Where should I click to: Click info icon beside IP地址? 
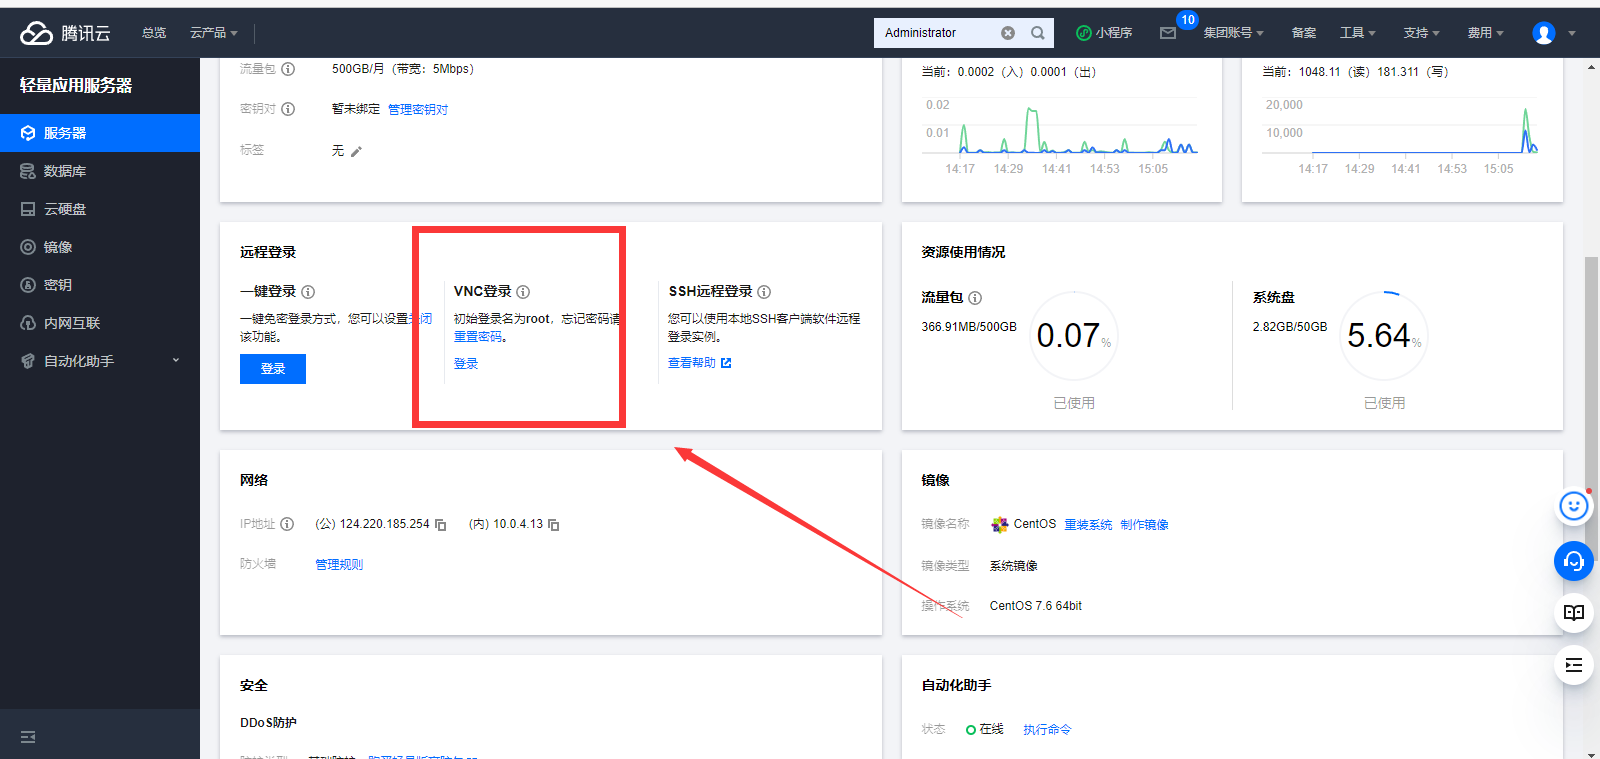(287, 524)
